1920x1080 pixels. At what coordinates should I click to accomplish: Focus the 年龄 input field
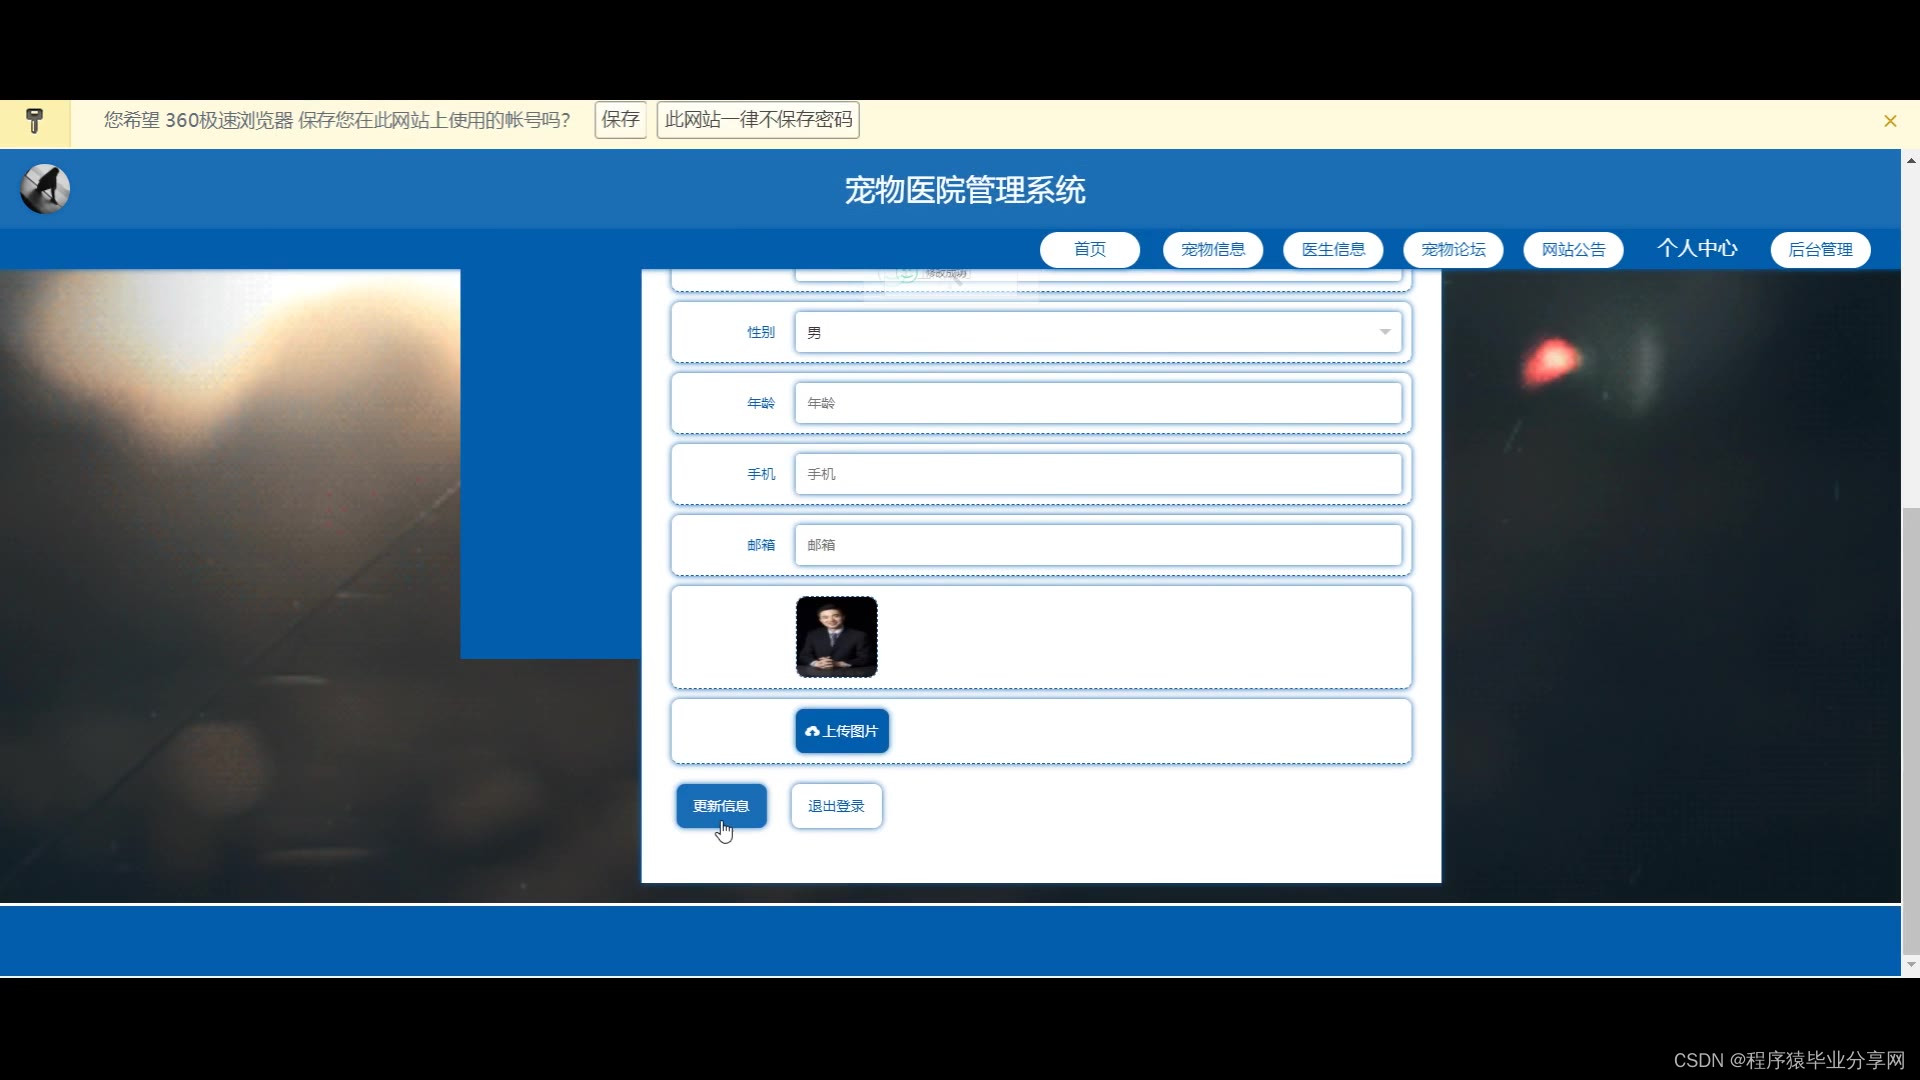[x=1098, y=403]
